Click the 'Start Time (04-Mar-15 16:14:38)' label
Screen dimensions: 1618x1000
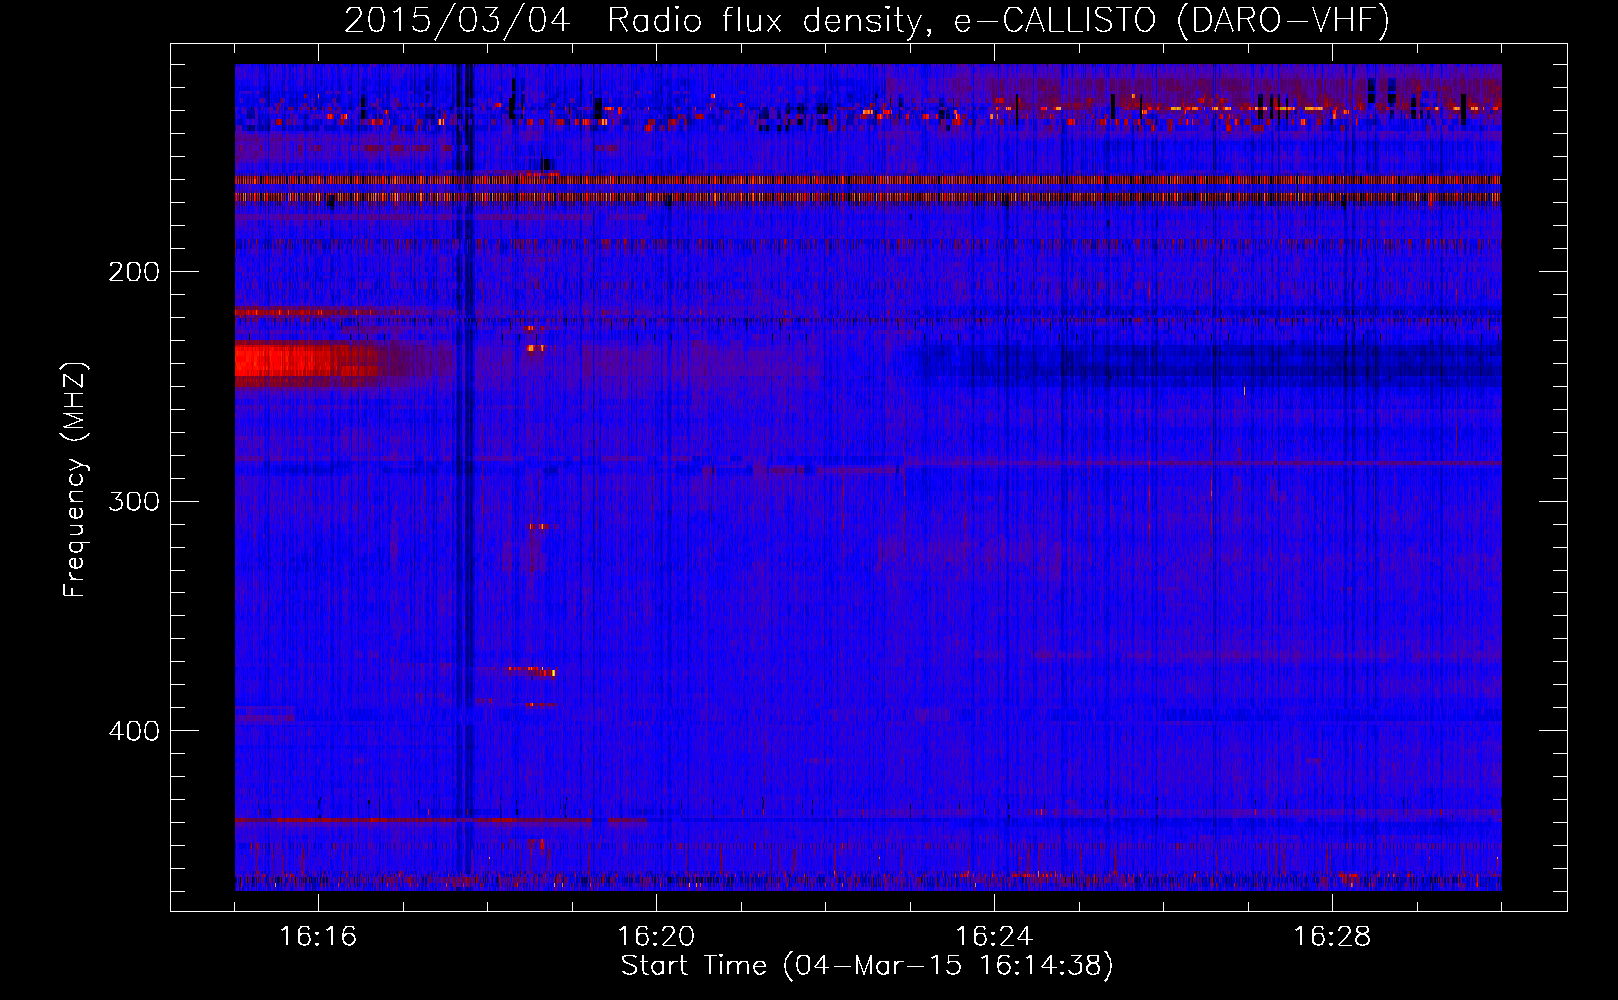point(867,966)
